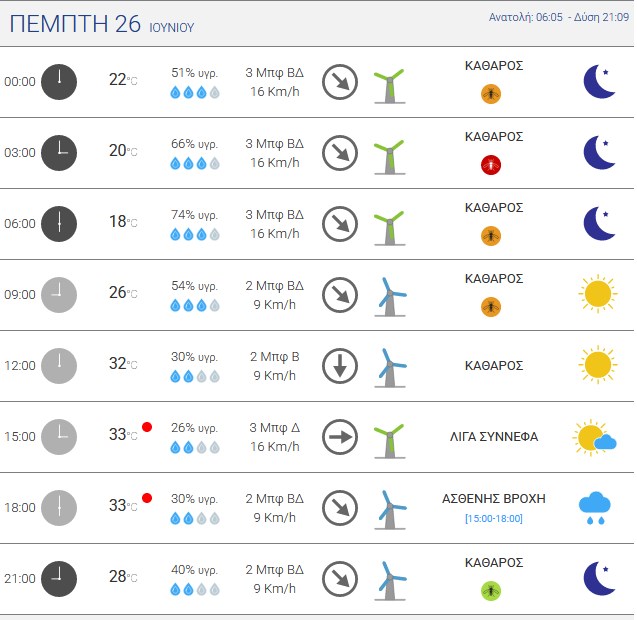
Task: Click the sun icon at 12:00
Action: pyautogui.click(x=598, y=364)
